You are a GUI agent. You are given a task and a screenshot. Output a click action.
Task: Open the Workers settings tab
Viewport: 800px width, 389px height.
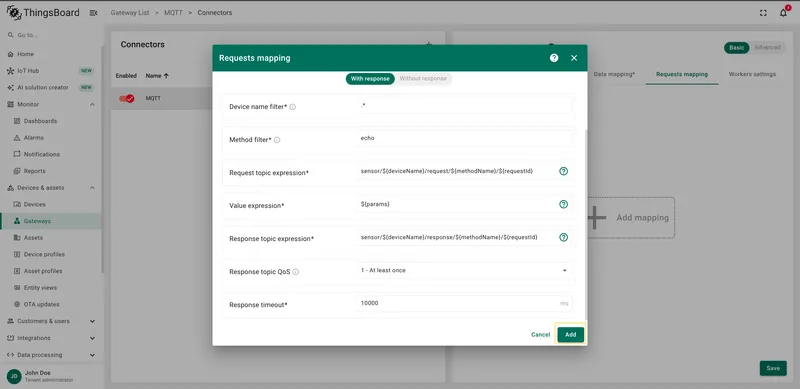point(752,75)
